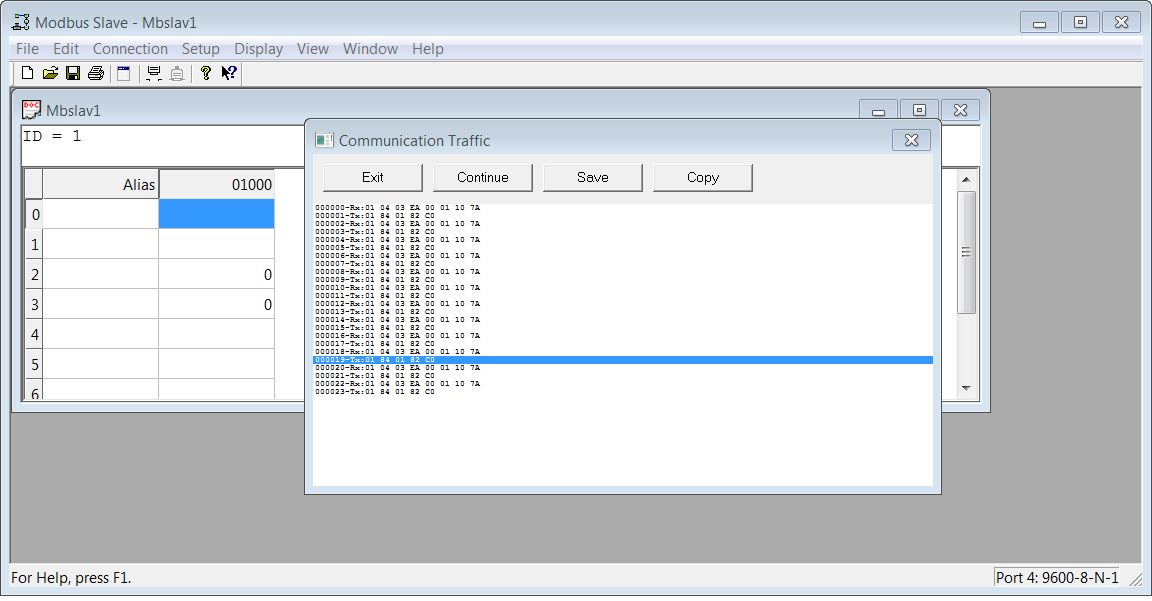The image size is (1152, 601).
Task: Open the Window menu
Action: 370,48
